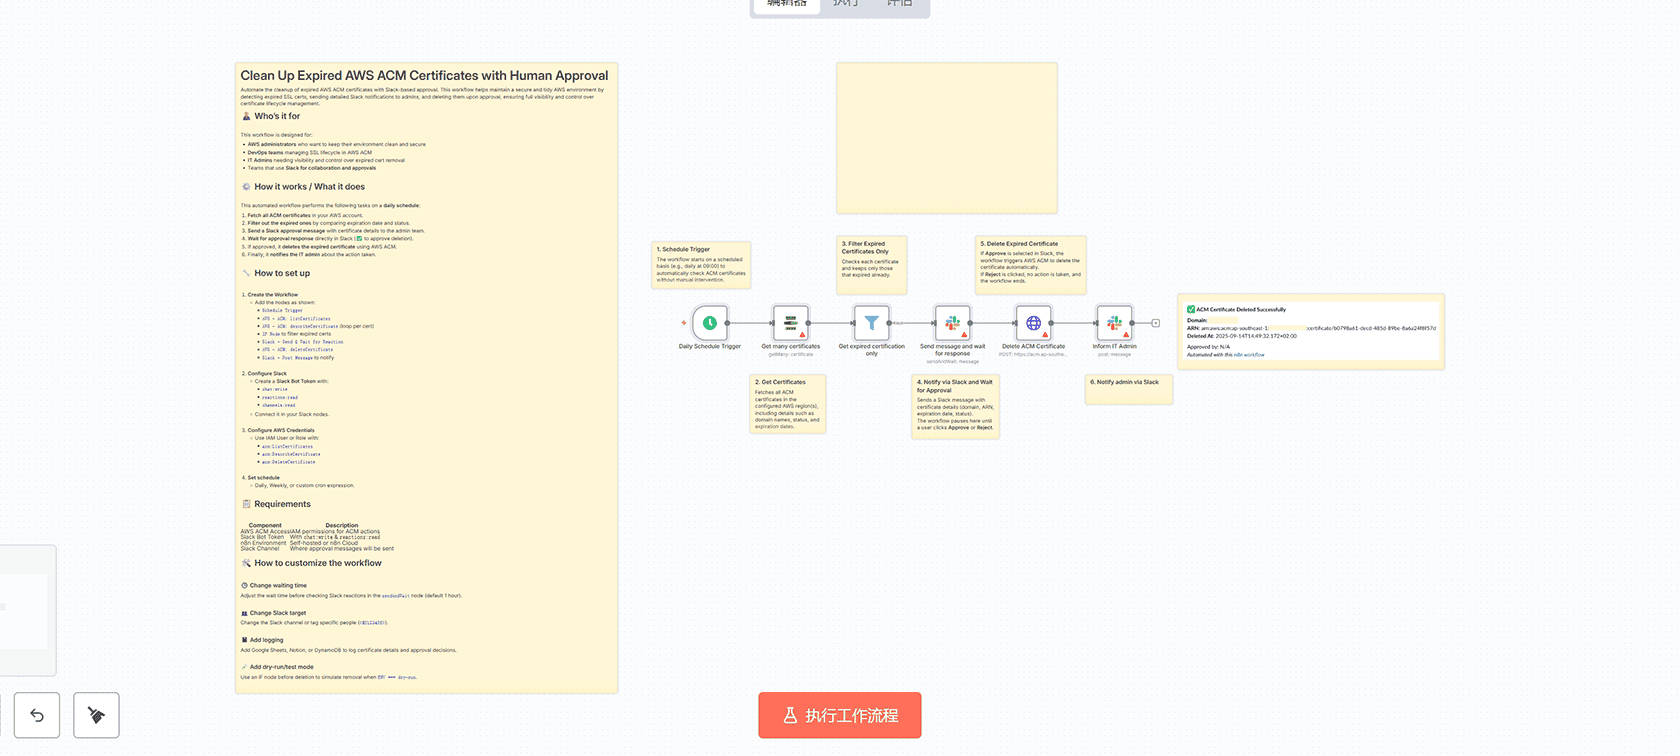Viewport: 1680px width, 756px height.
Task: Click the tidy up workflow broom icon
Action: click(96, 715)
